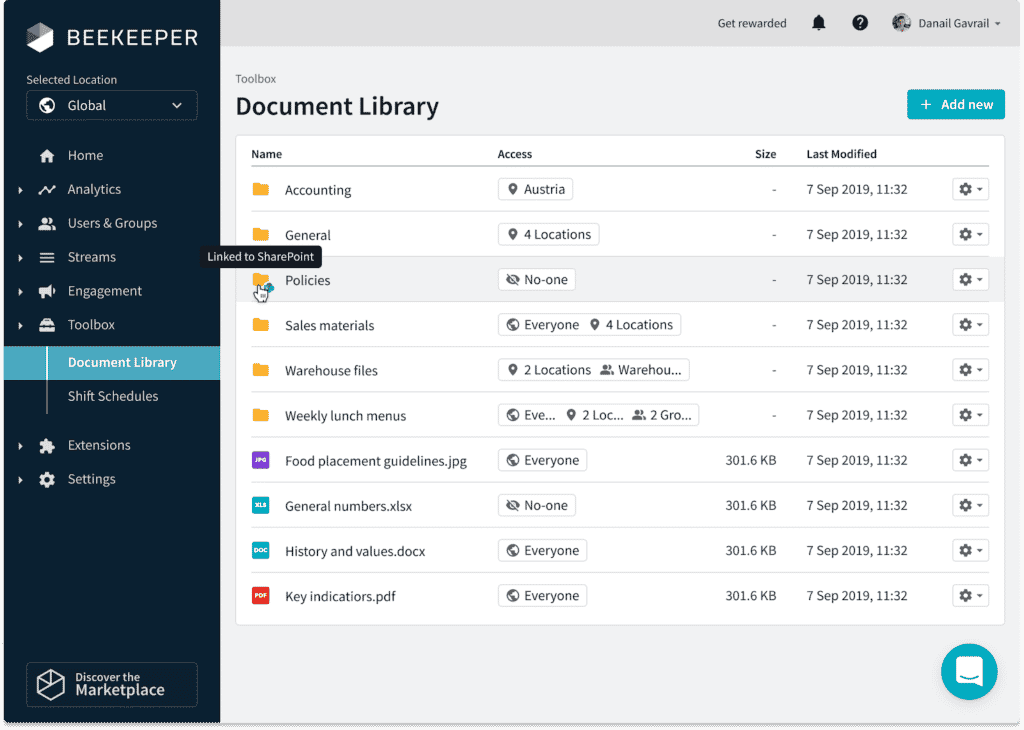Open the chat support bubble
Image resolution: width=1024 pixels, height=730 pixels.
969,671
